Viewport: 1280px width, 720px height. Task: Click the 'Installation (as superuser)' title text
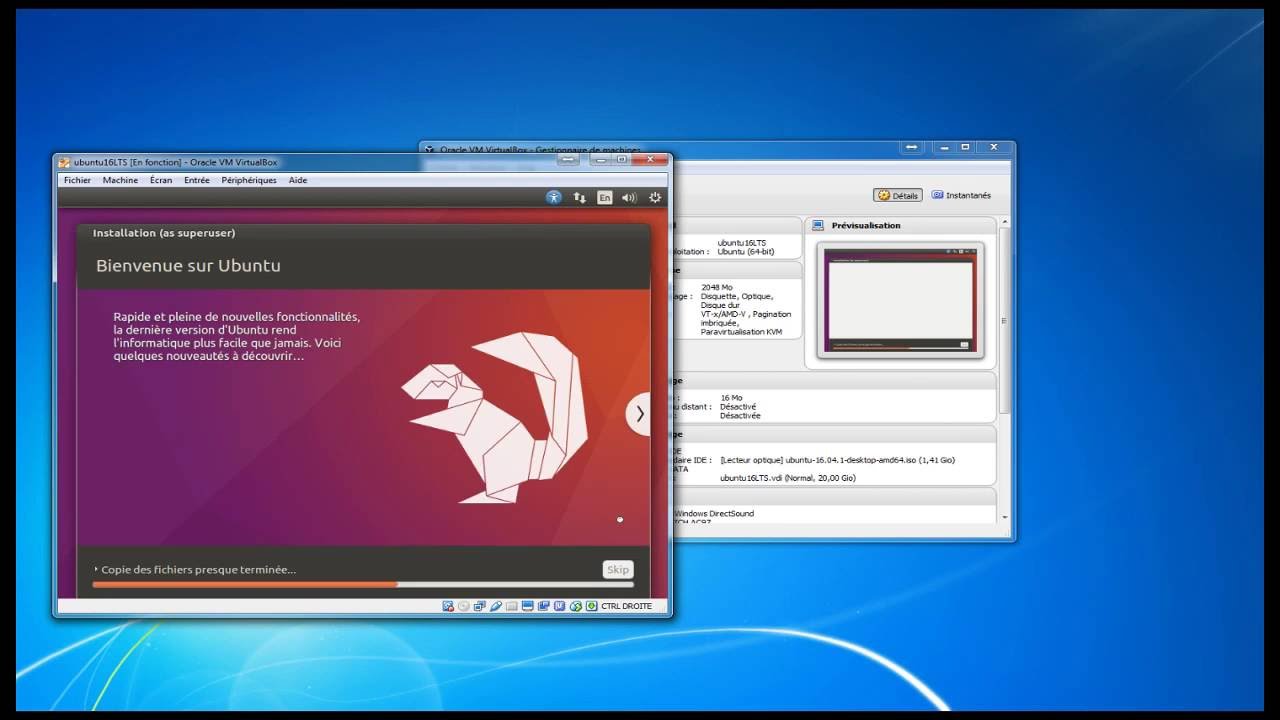[x=164, y=233]
